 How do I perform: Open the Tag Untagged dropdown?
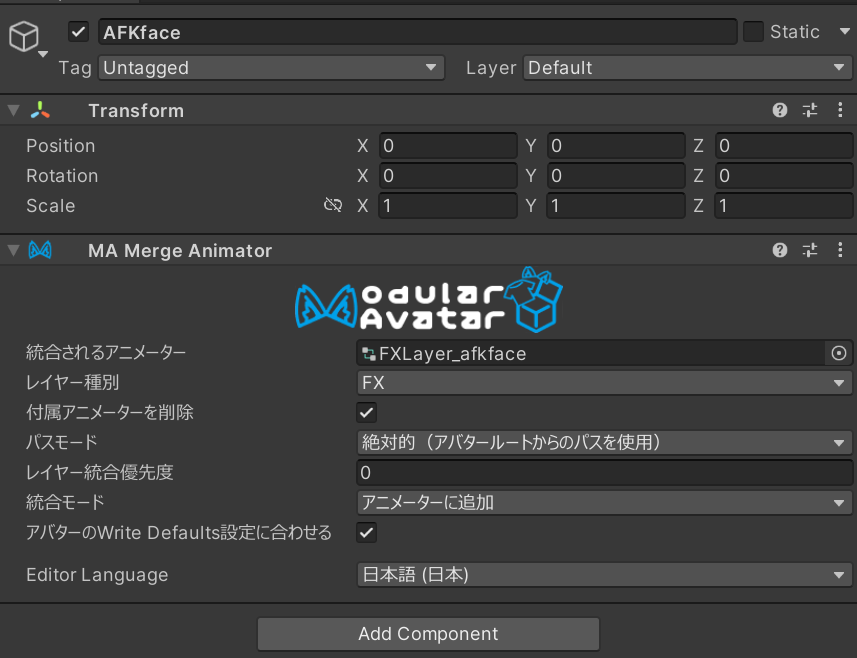click(271, 68)
